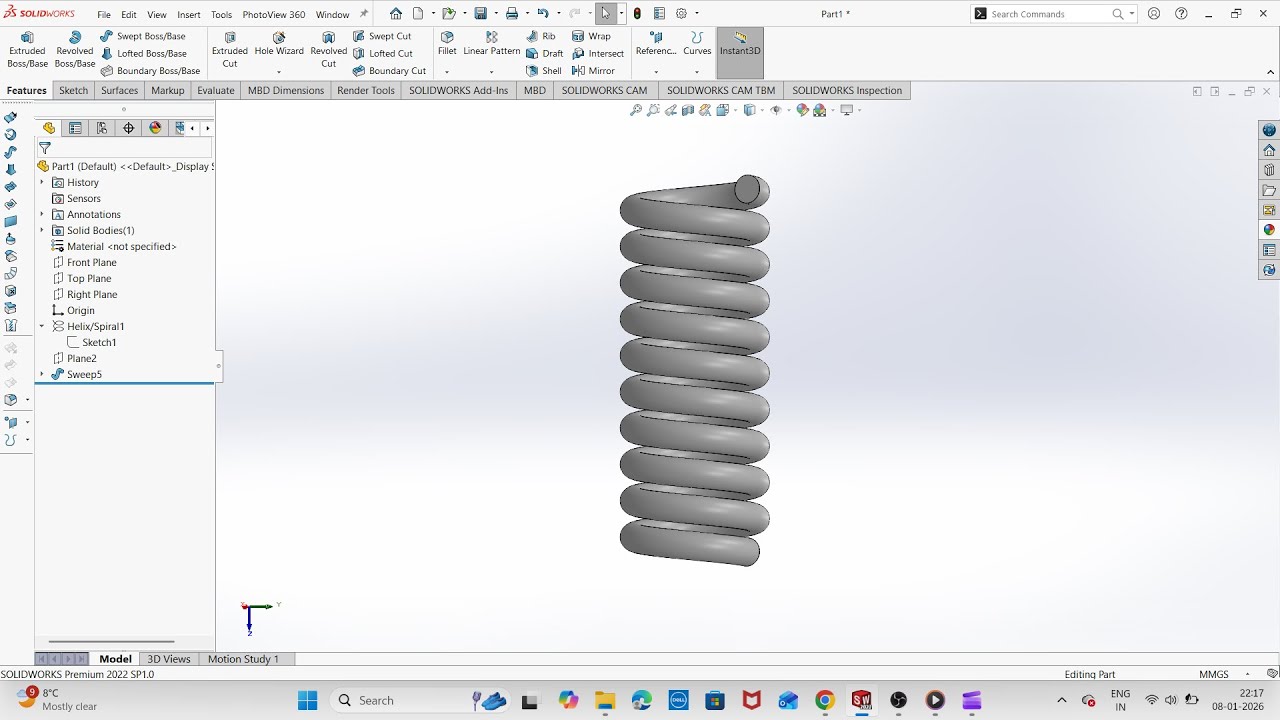Toggle Instant3D mode
The image size is (1280, 720).
(x=740, y=53)
